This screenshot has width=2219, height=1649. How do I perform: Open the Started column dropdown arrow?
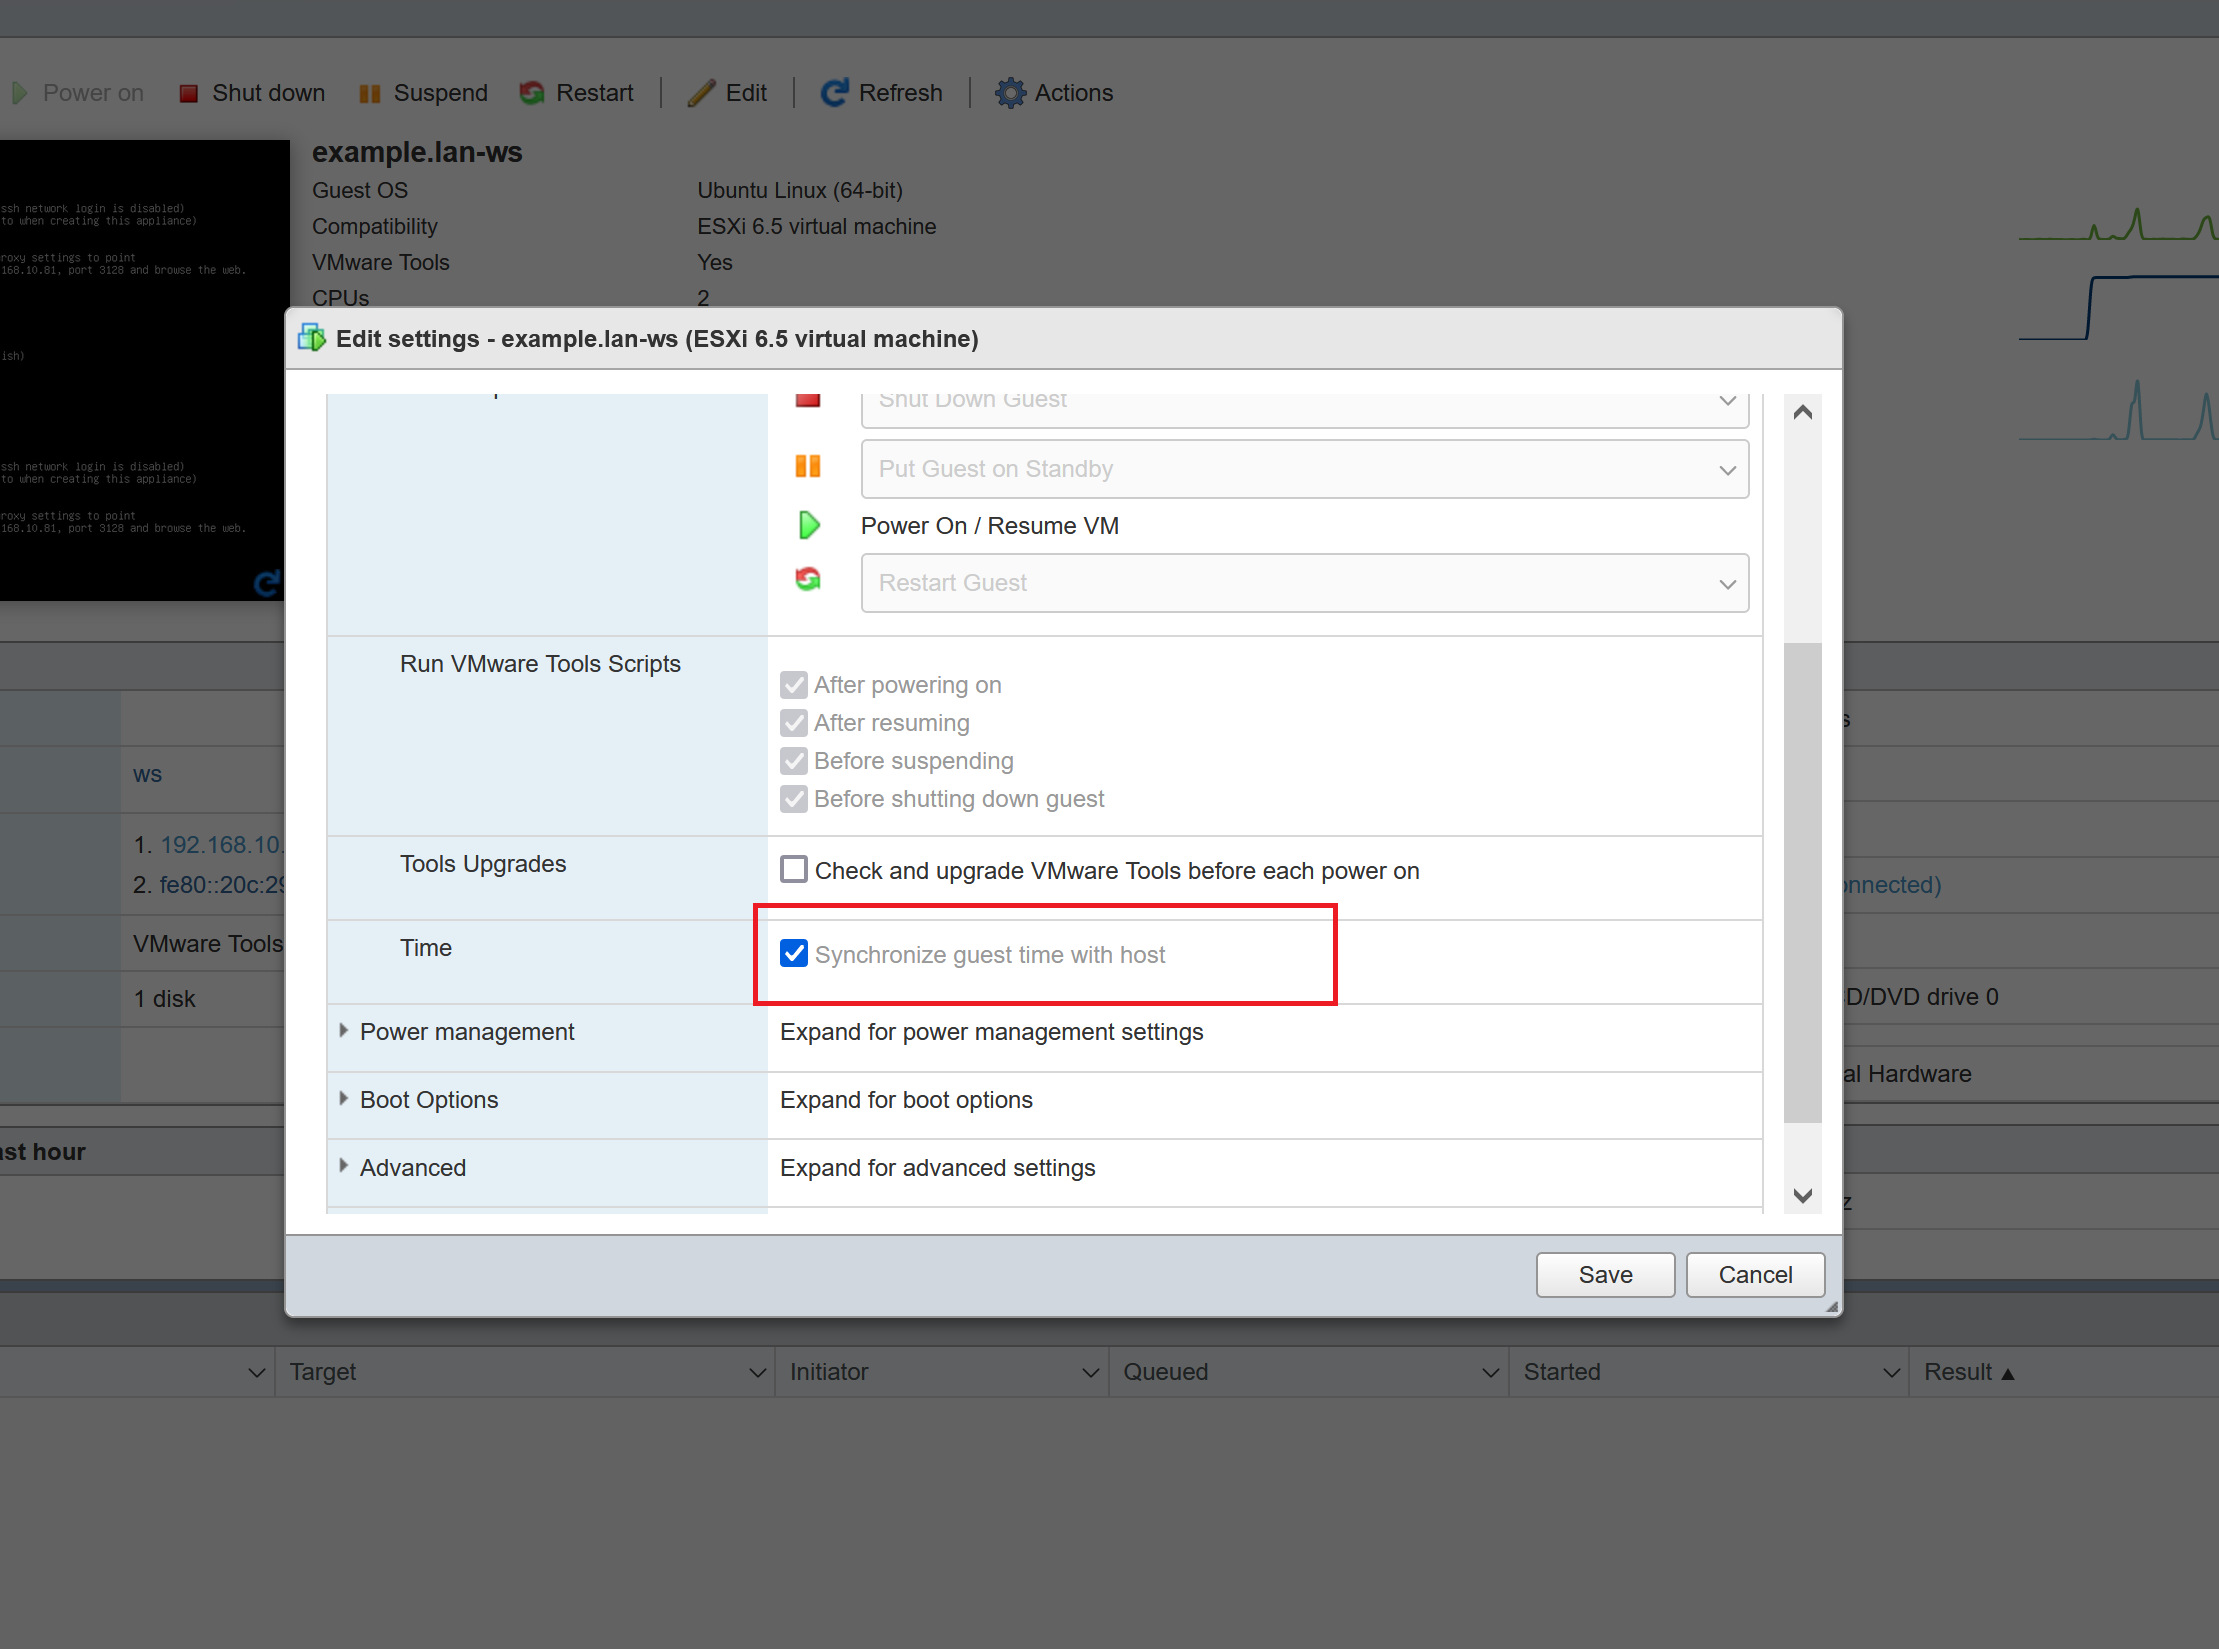tap(1891, 1373)
